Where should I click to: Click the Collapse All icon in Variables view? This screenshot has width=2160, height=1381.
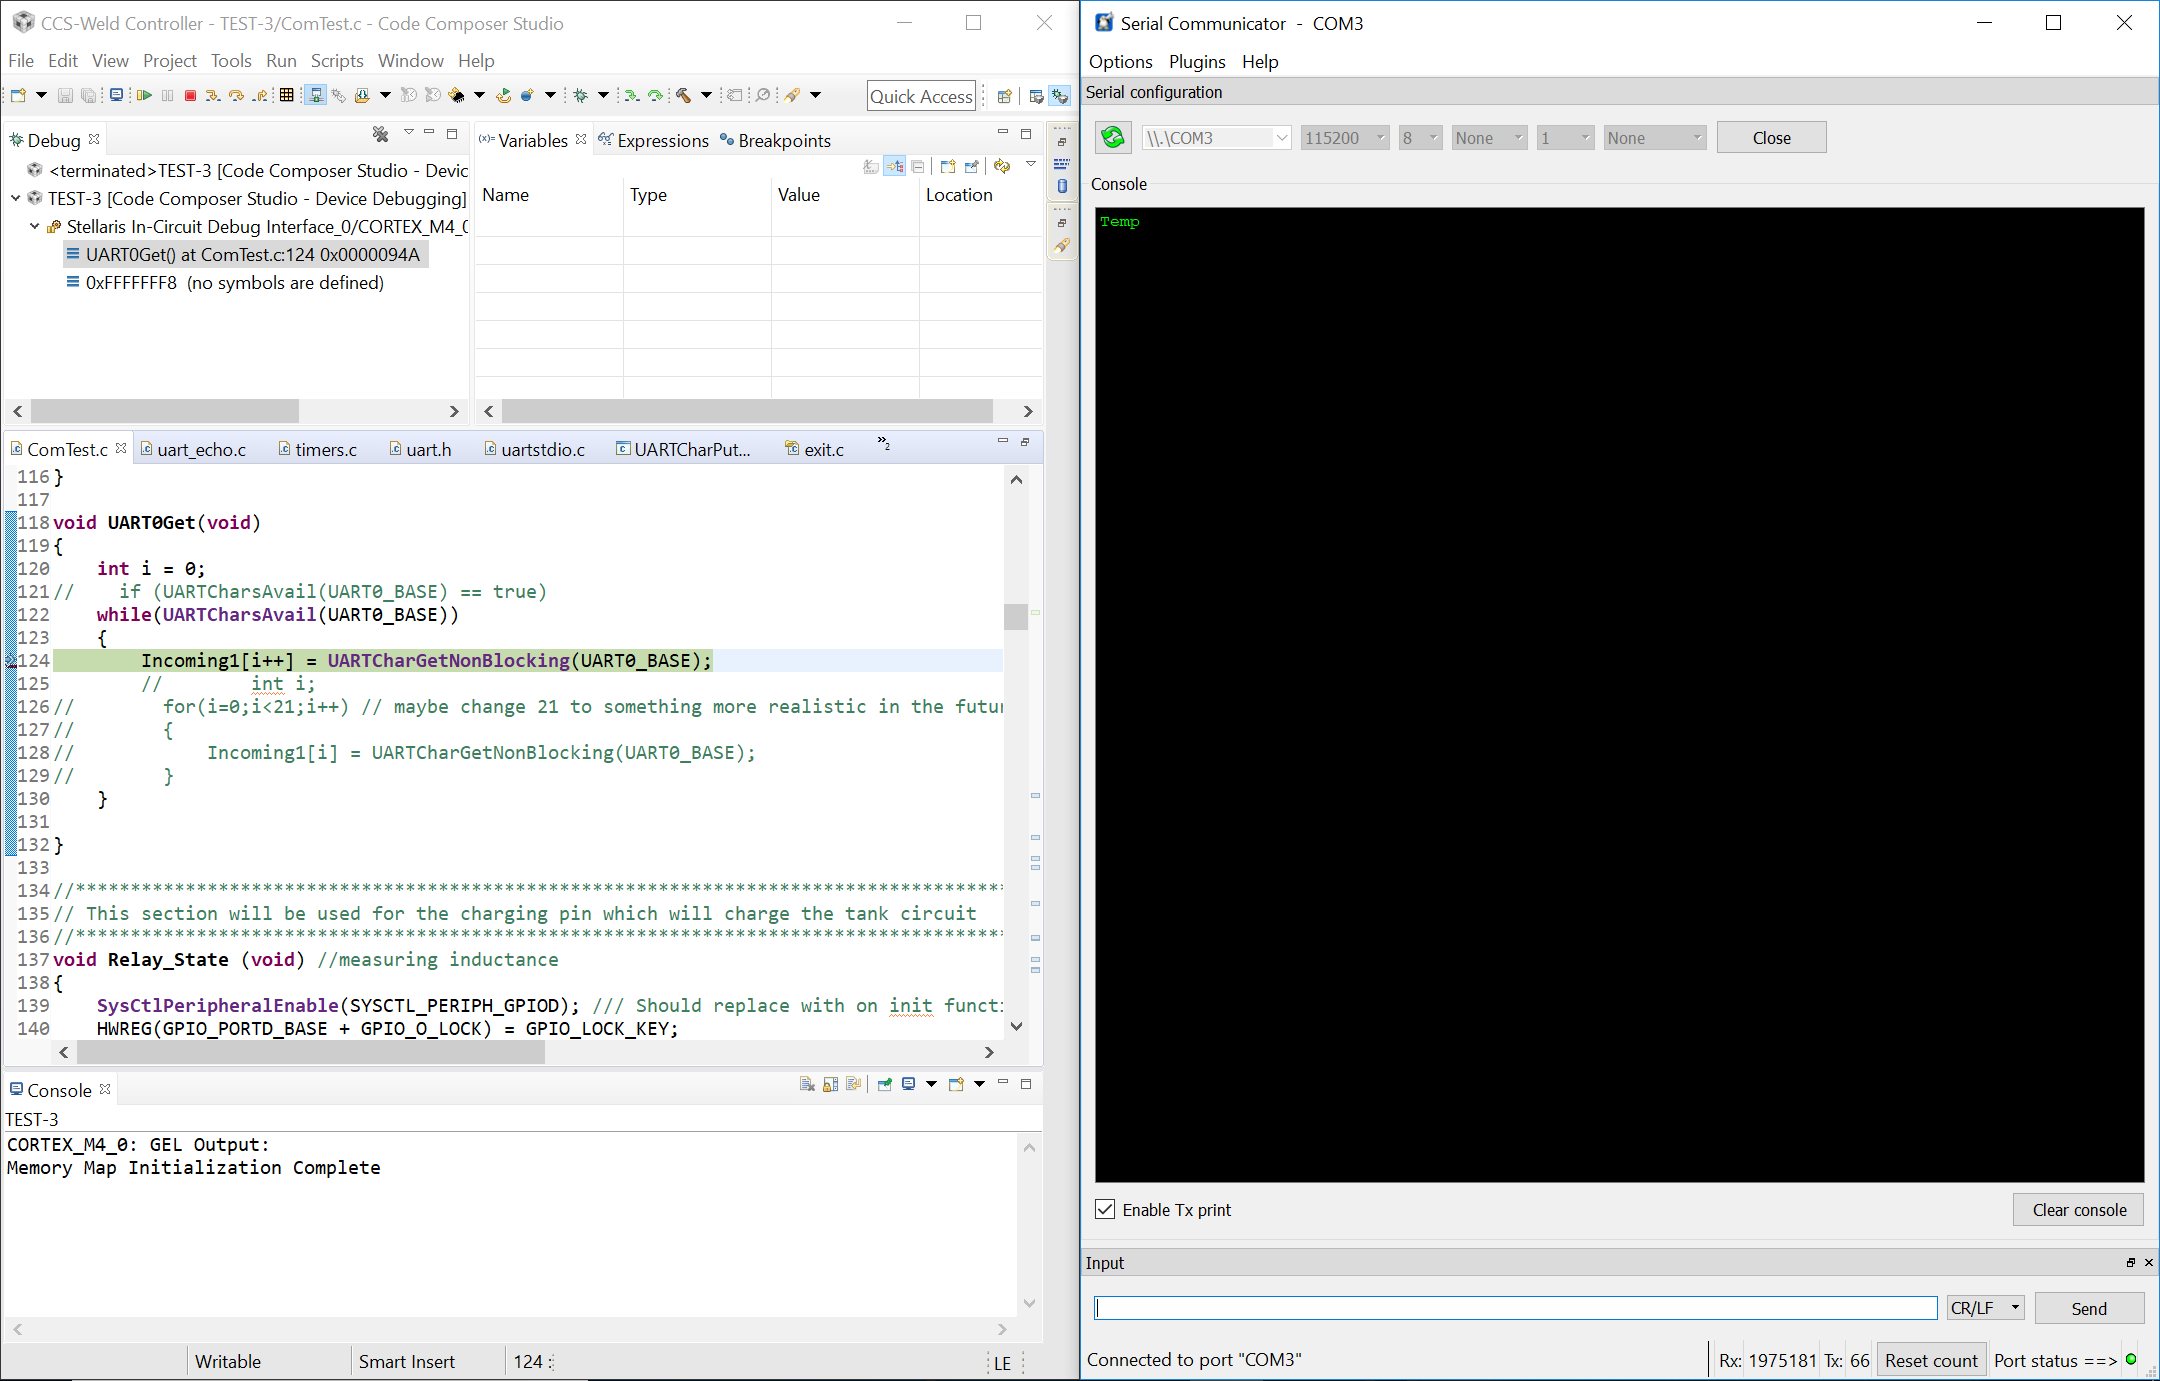point(918,167)
